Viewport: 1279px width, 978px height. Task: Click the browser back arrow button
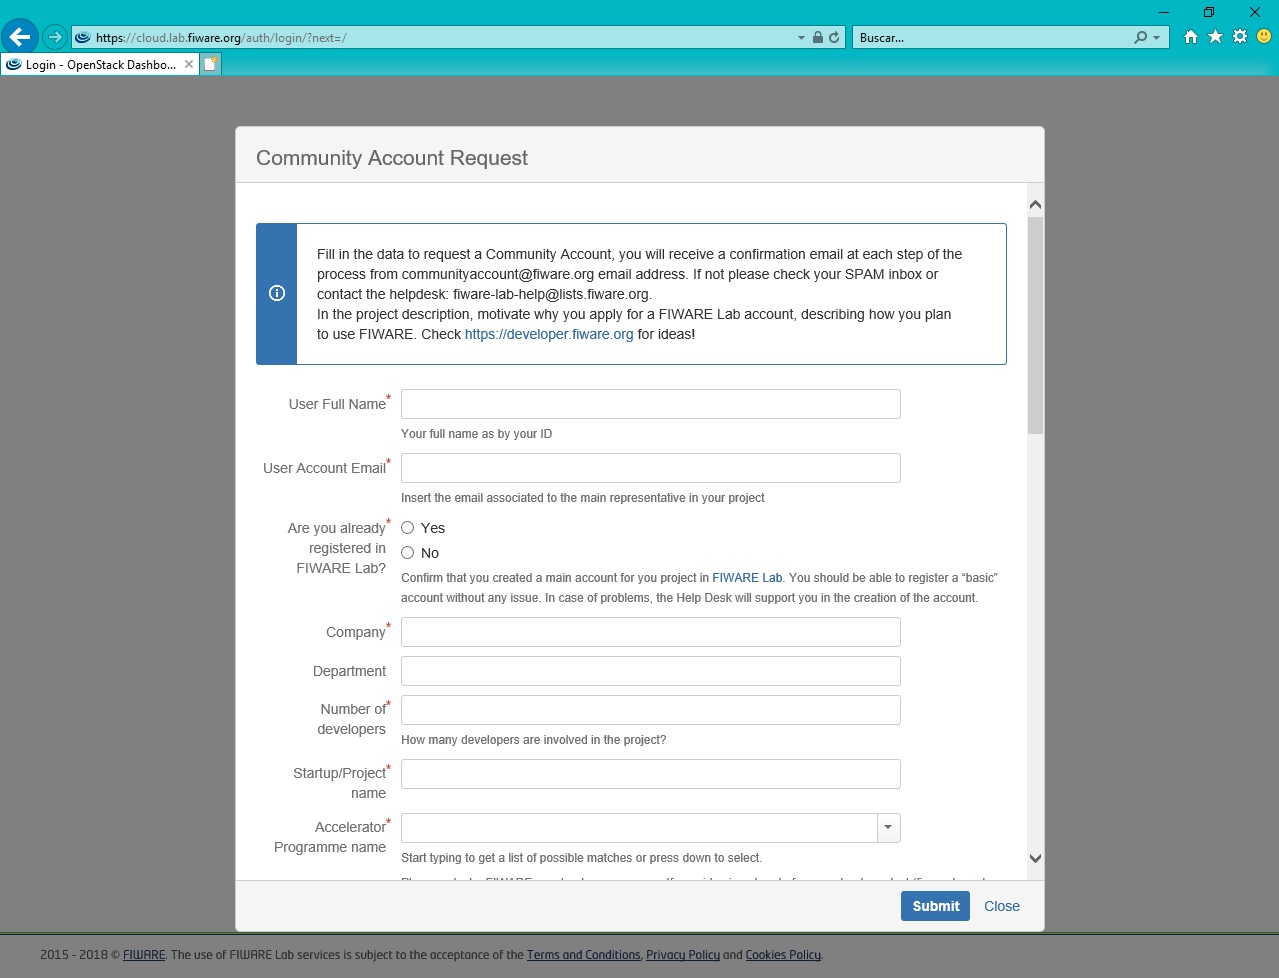pos(19,37)
